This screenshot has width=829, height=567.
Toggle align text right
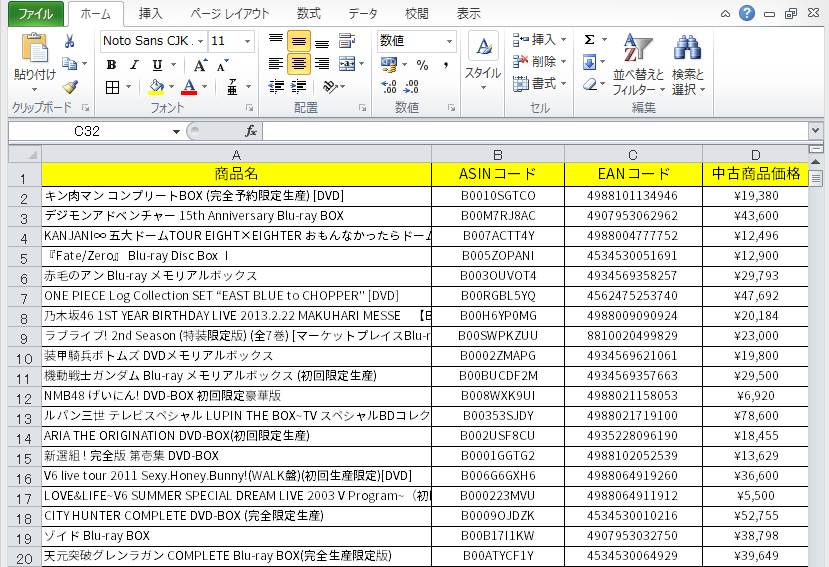[322, 64]
